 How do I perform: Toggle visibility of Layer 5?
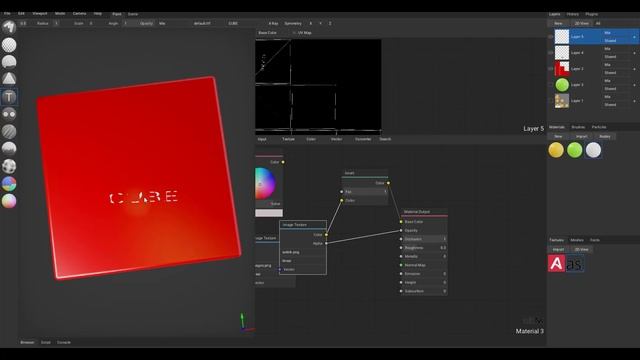pos(551,37)
